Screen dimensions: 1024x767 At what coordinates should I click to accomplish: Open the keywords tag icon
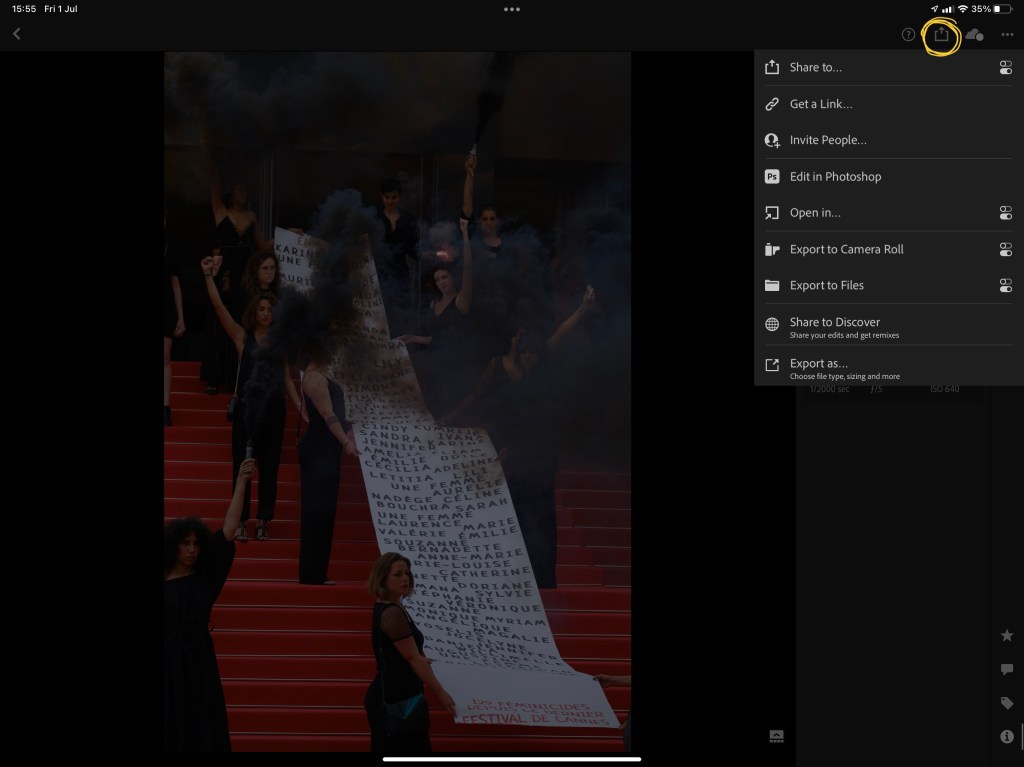1007,704
